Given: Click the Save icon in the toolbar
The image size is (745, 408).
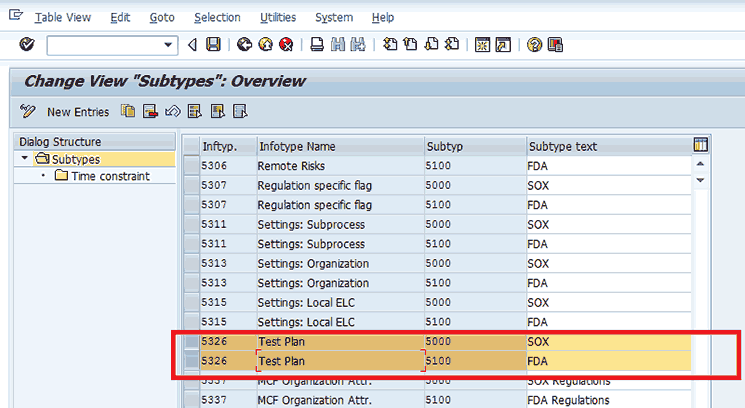Looking at the screenshot, I should point(213,45).
